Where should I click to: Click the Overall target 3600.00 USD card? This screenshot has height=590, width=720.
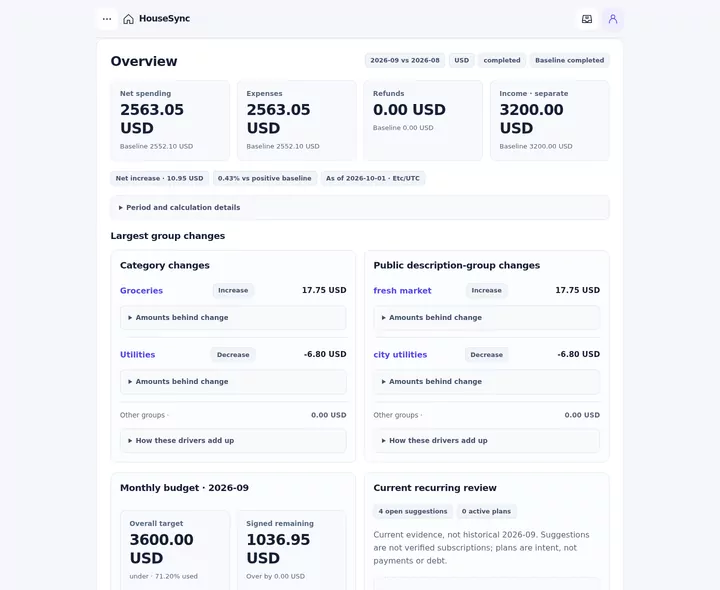(x=175, y=550)
